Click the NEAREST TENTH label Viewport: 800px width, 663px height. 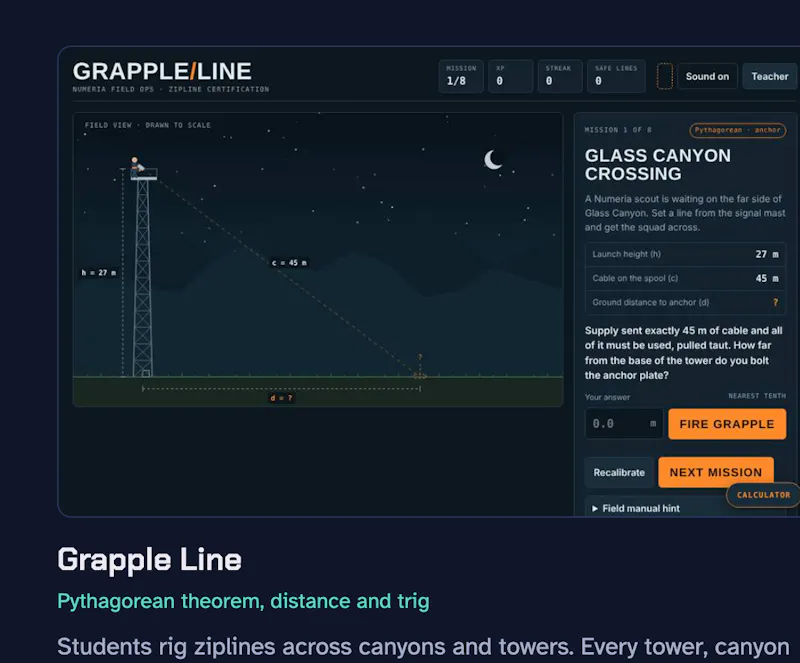(757, 396)
